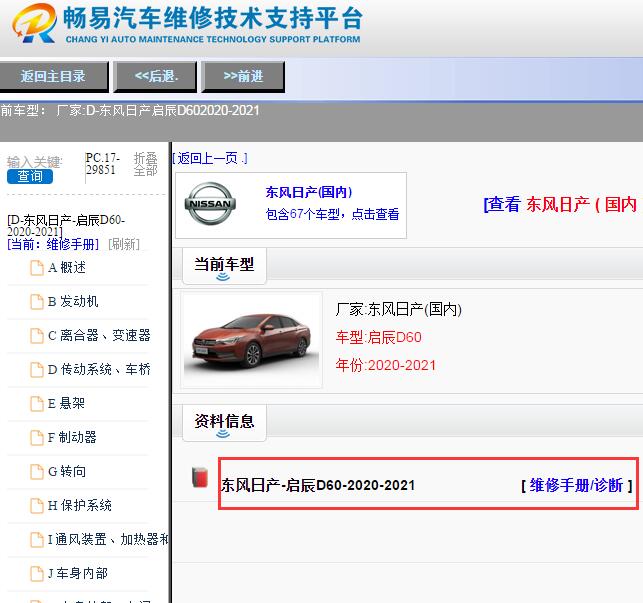Collapse all via 折叠全部

pyautogui.click(x=146, y=164)
